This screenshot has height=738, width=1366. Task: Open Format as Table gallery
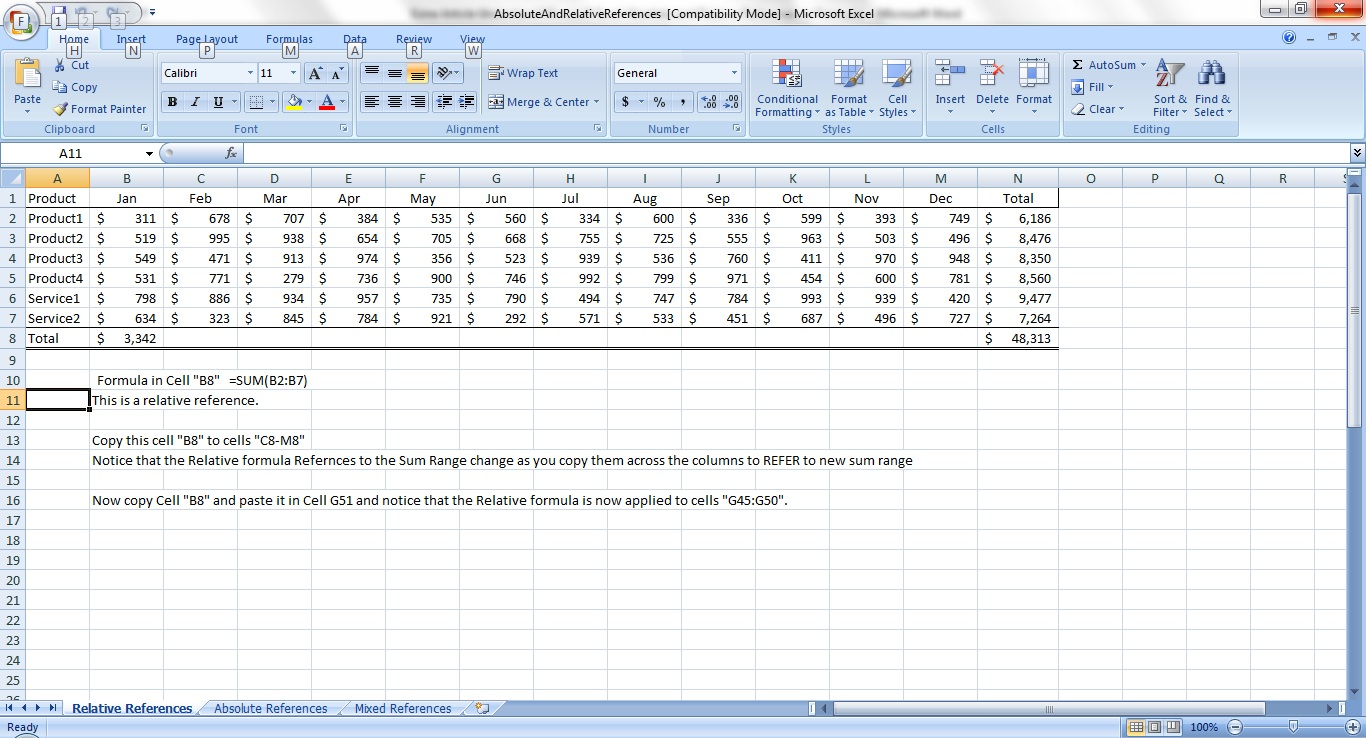849,88
